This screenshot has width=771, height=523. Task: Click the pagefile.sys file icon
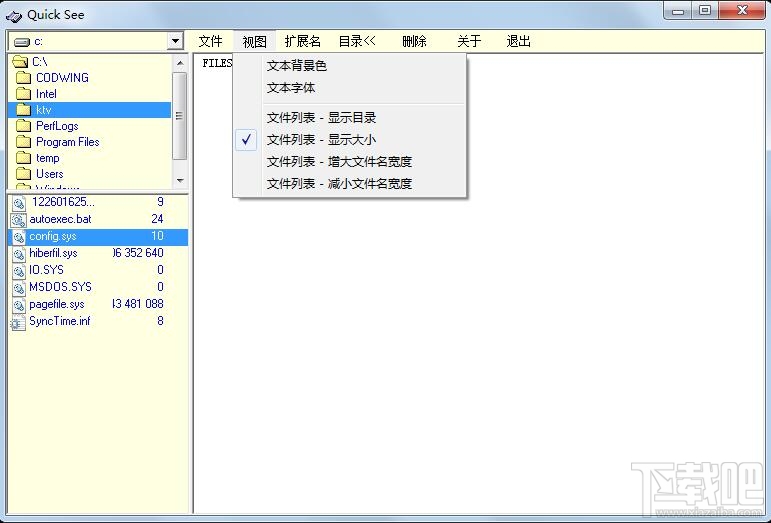(19, 305)
